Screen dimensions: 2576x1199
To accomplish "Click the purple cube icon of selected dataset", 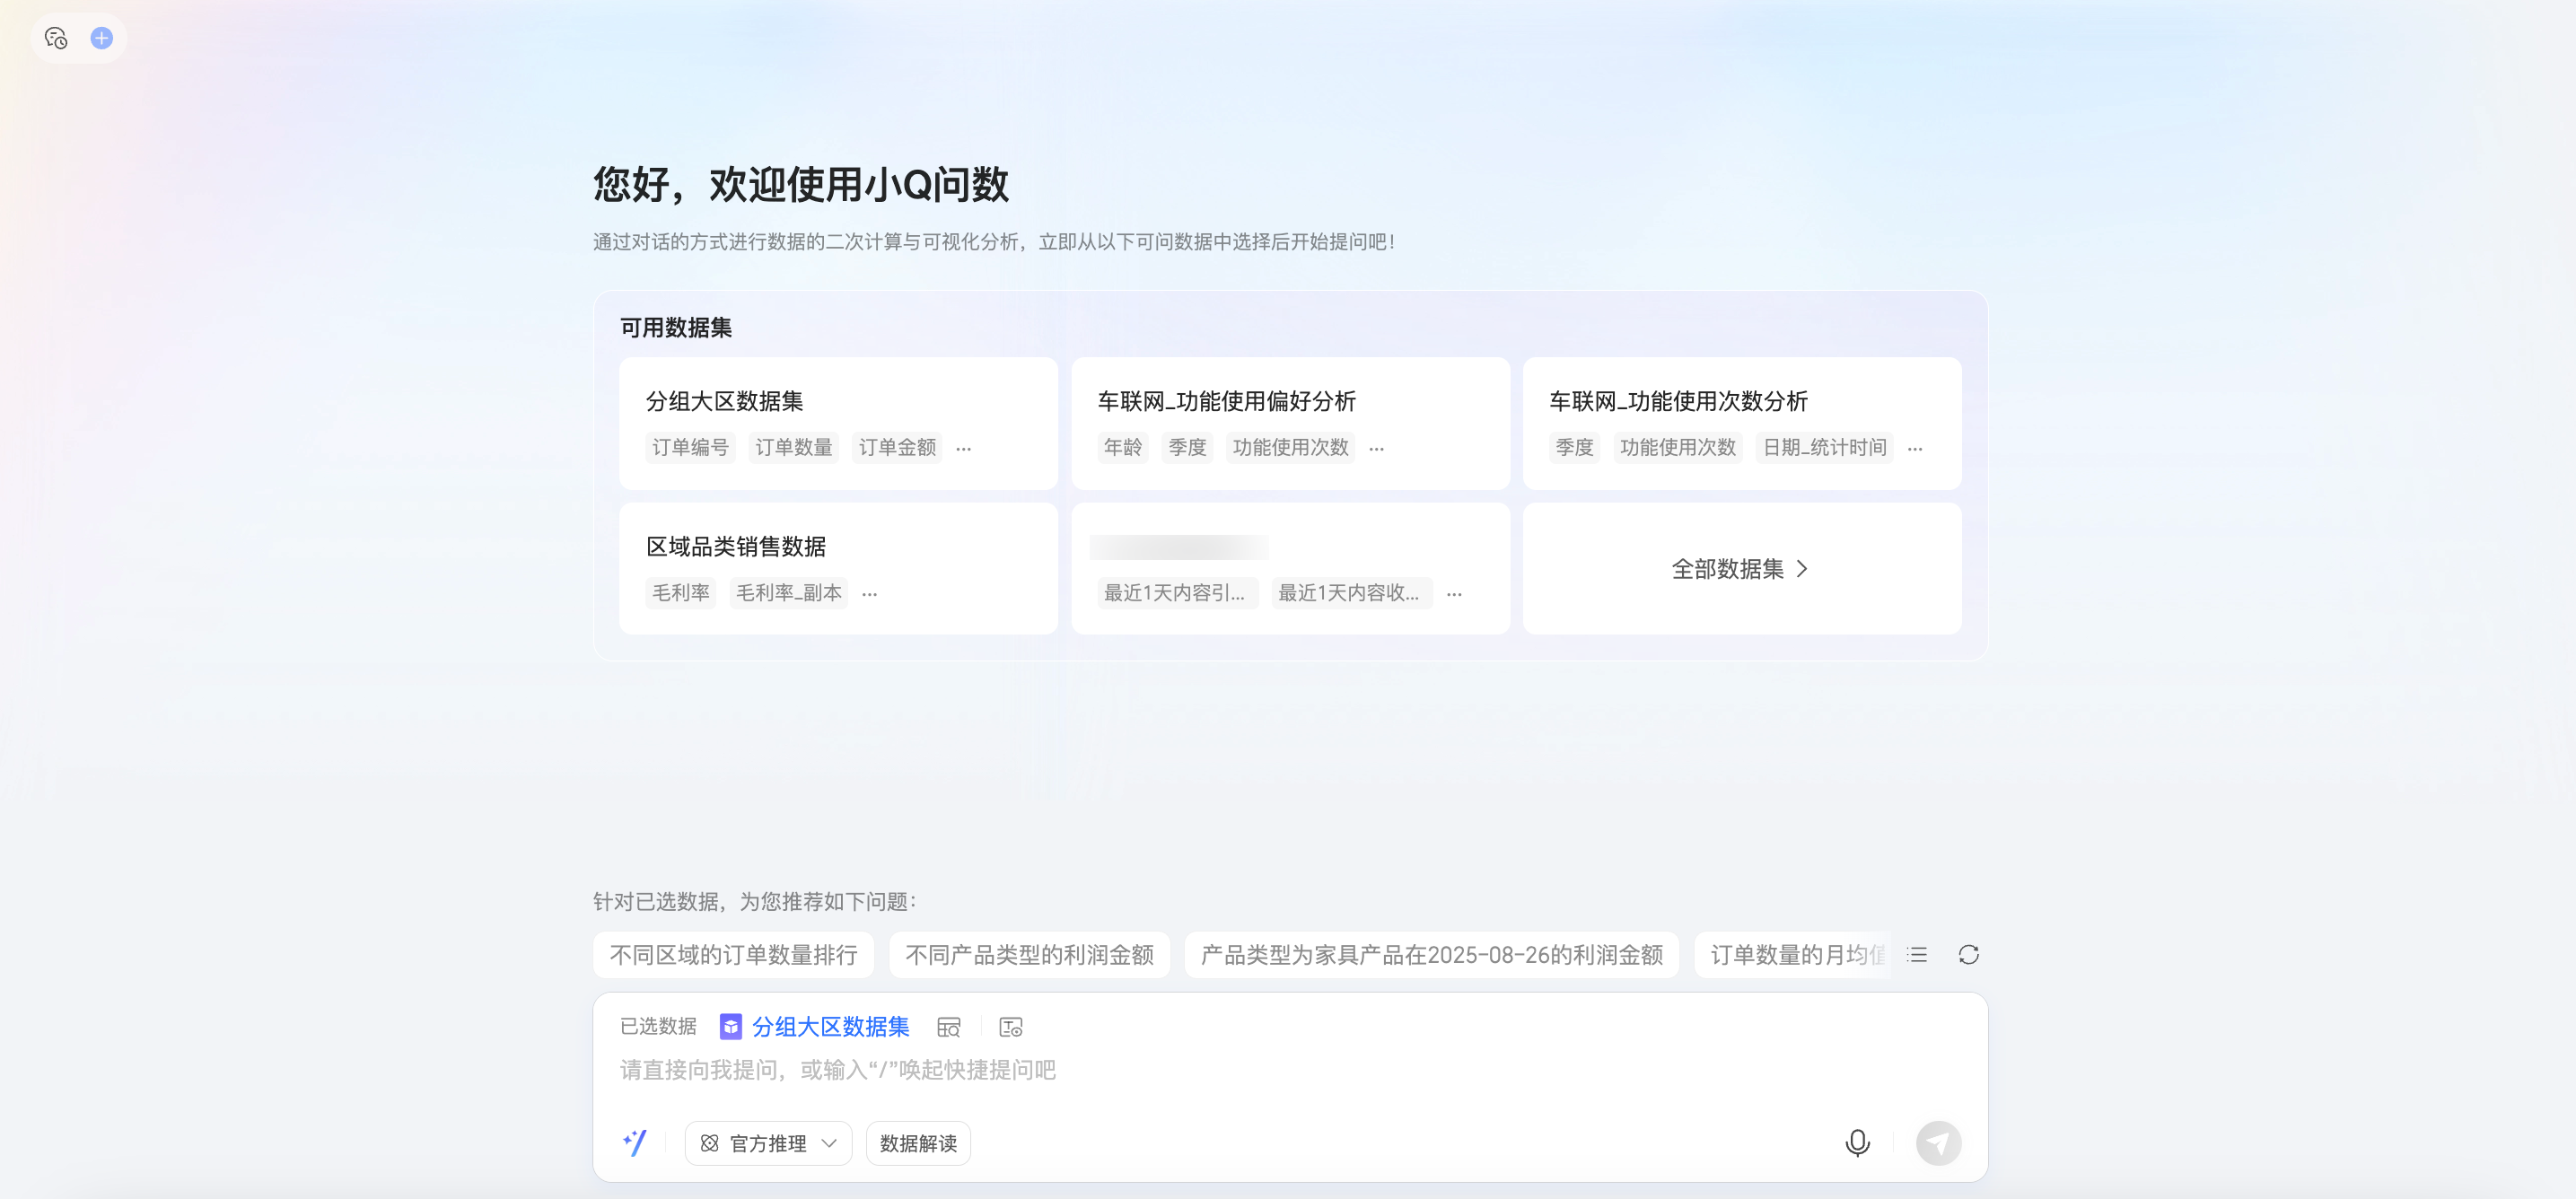I will 731,1026.
